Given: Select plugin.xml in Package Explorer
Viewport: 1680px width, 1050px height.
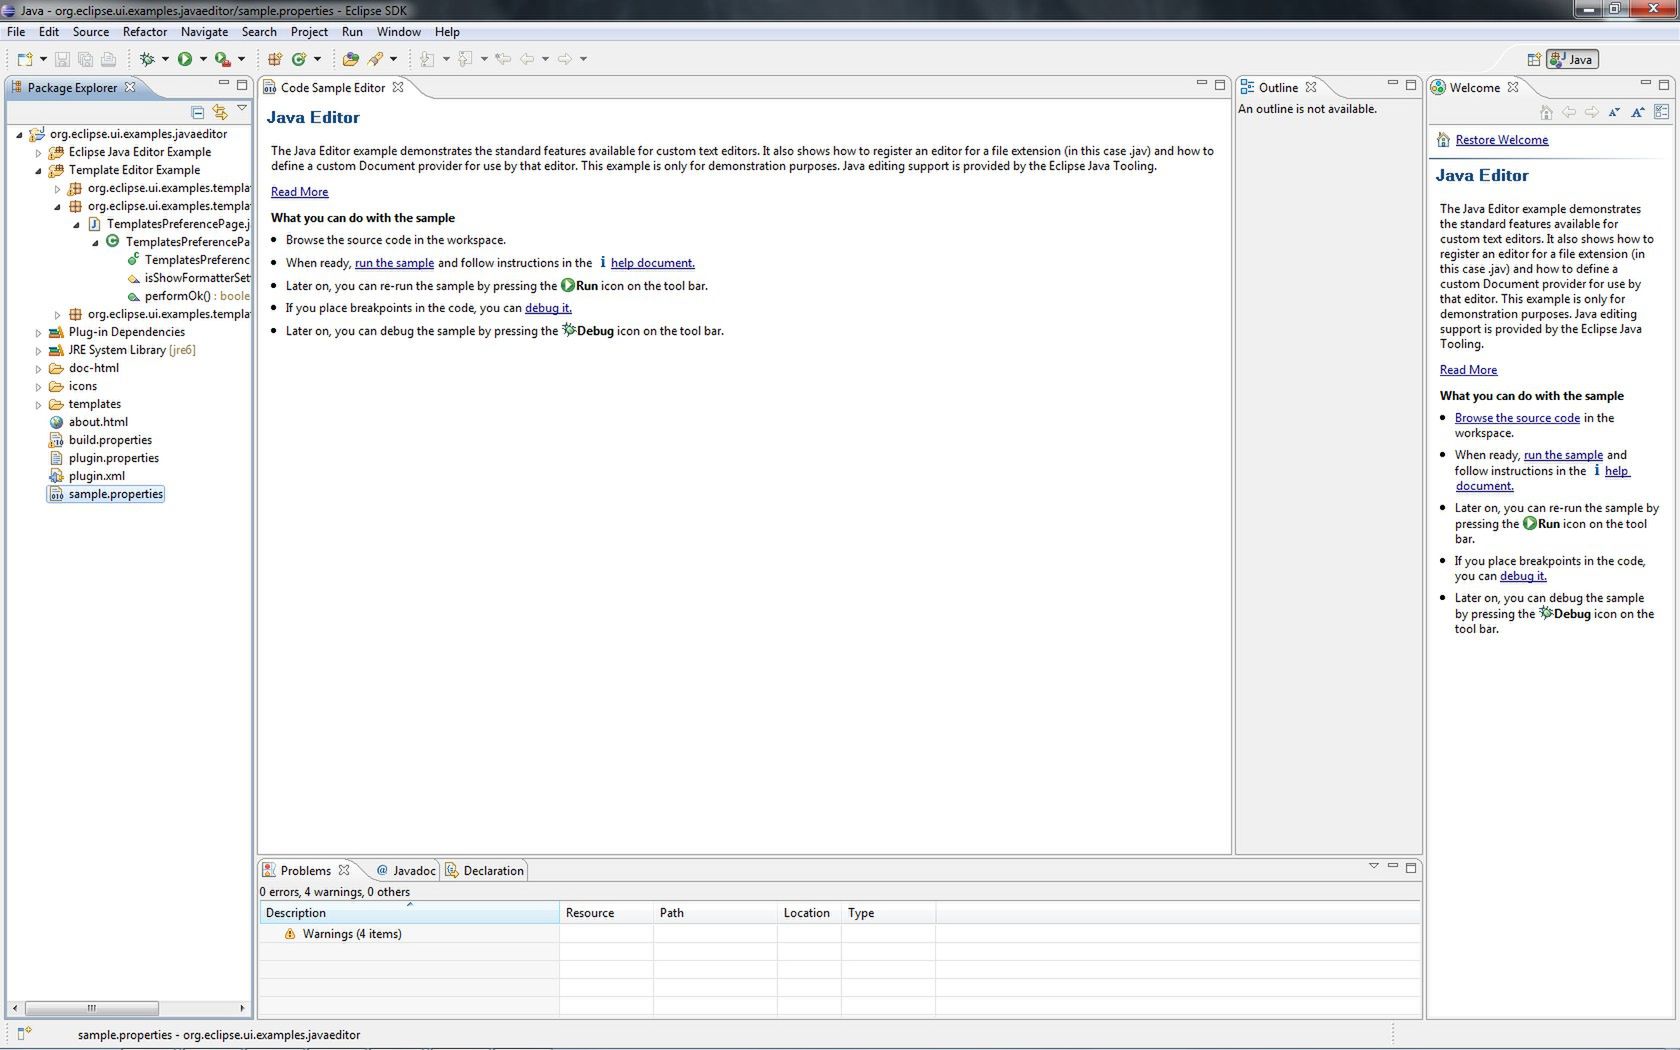Looking at the screenshot, I should point(96,476).
